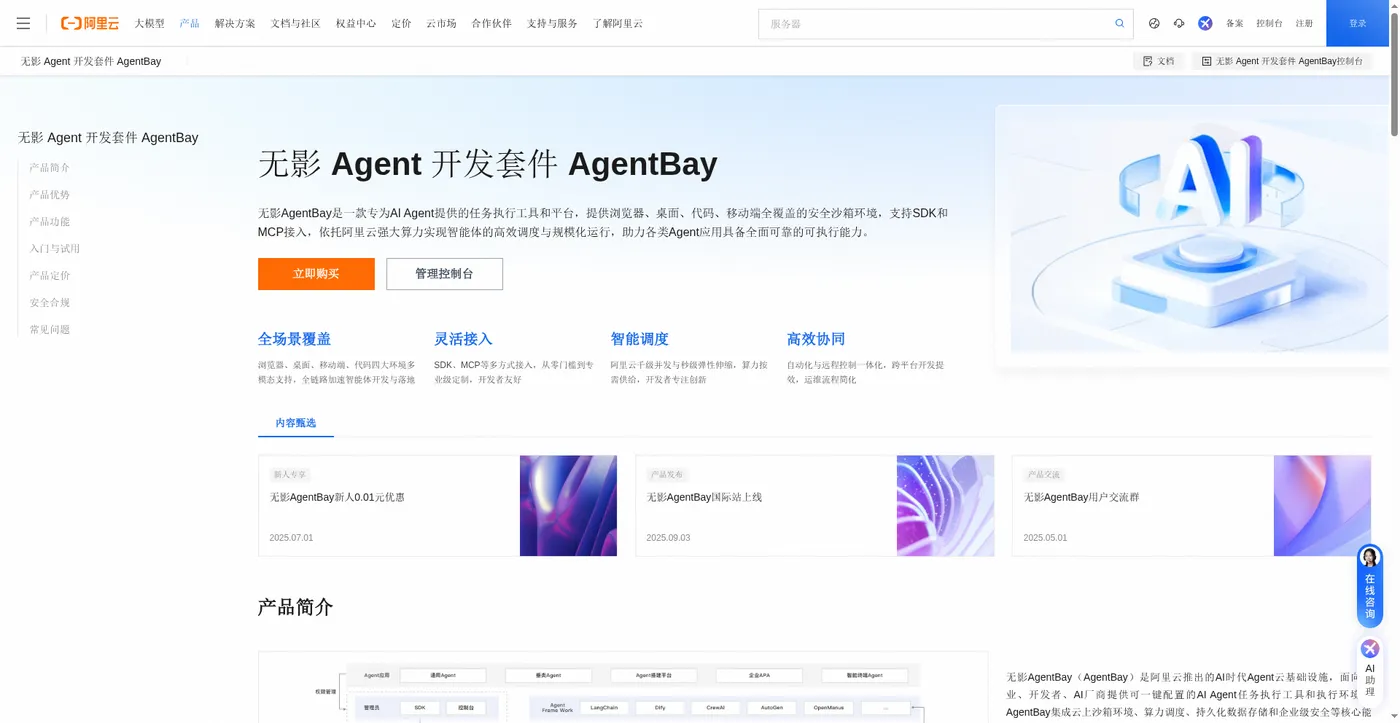1400x723 pixels.
Task: Click the 产品简介 section heading
Action: (x=295, y=607)
